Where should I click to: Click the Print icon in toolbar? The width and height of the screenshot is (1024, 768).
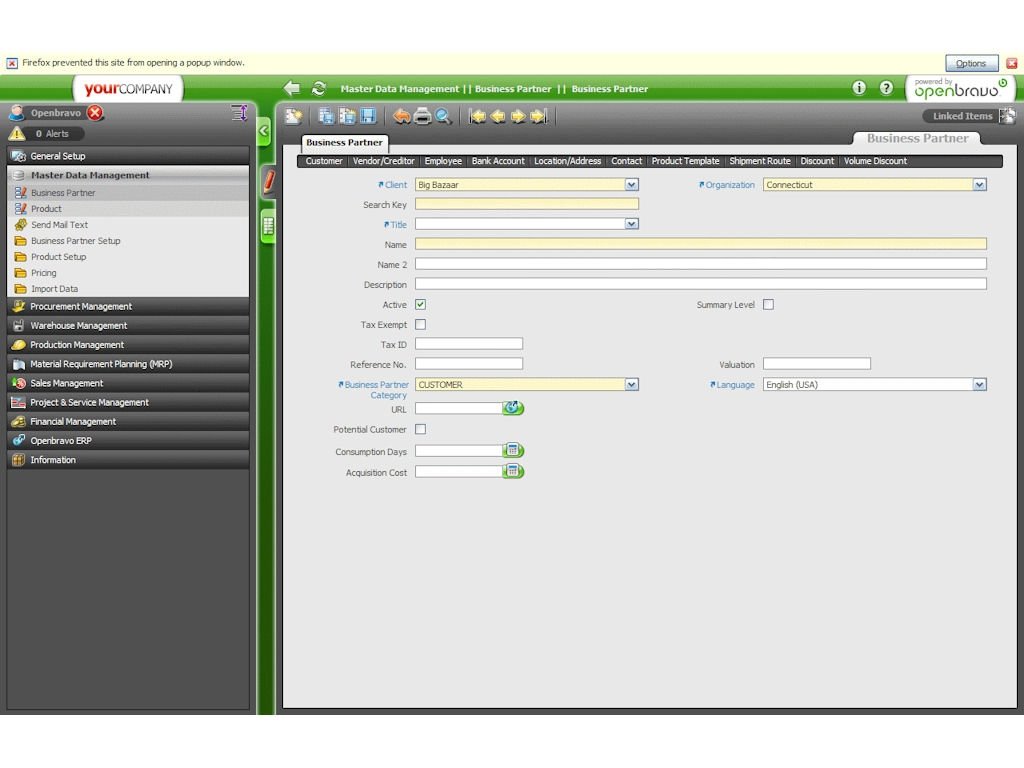tap(423, 116)
